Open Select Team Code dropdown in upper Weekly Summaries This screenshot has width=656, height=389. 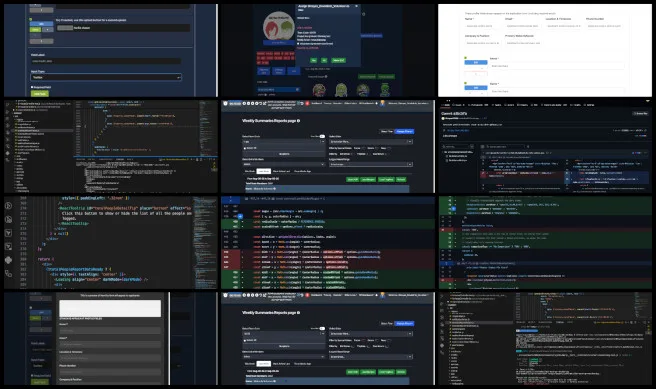(x=284, y=142)
